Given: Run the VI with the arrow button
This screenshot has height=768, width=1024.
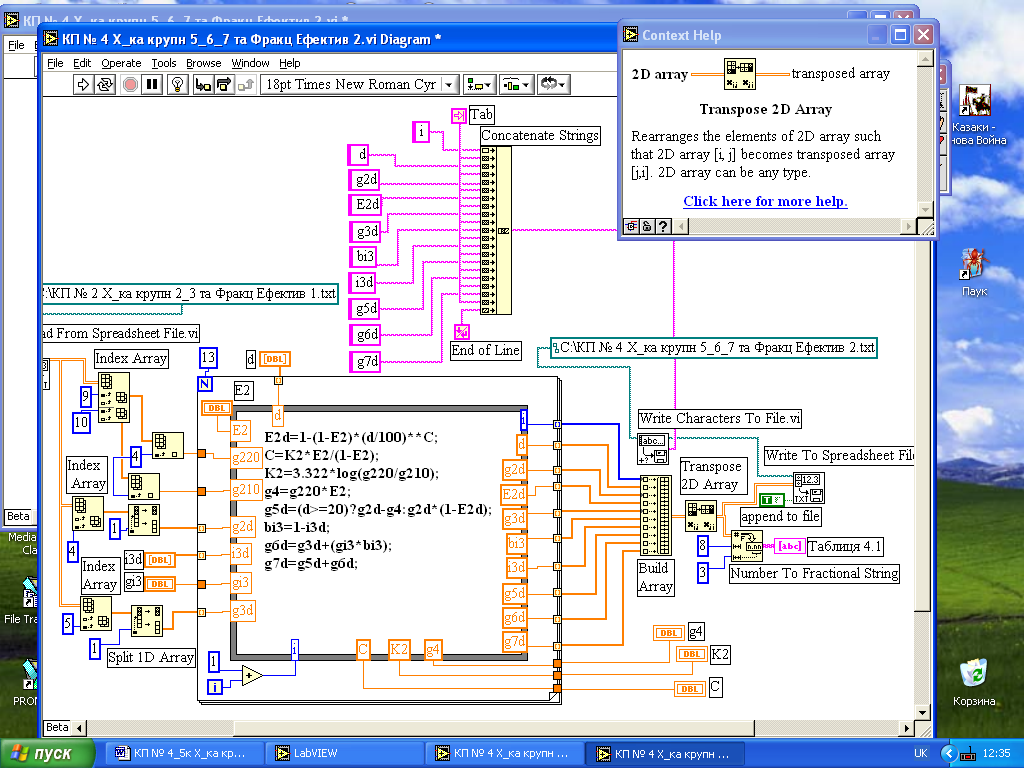Looking at the screenshot, I should click(x=82, y=84).
